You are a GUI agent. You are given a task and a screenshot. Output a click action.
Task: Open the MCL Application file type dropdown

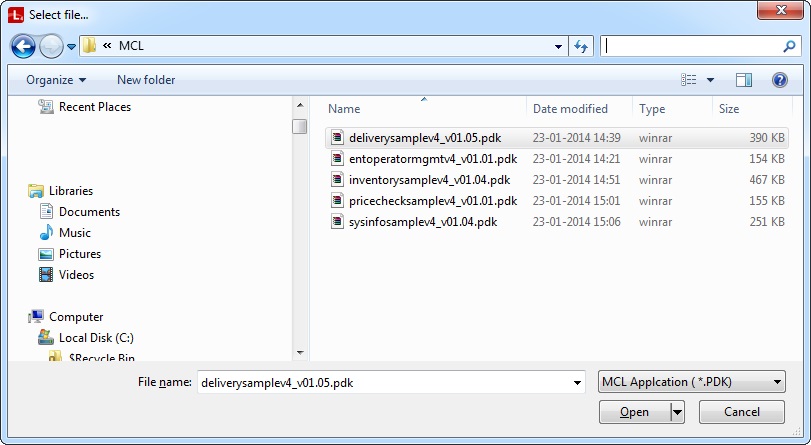coord(691,382)
